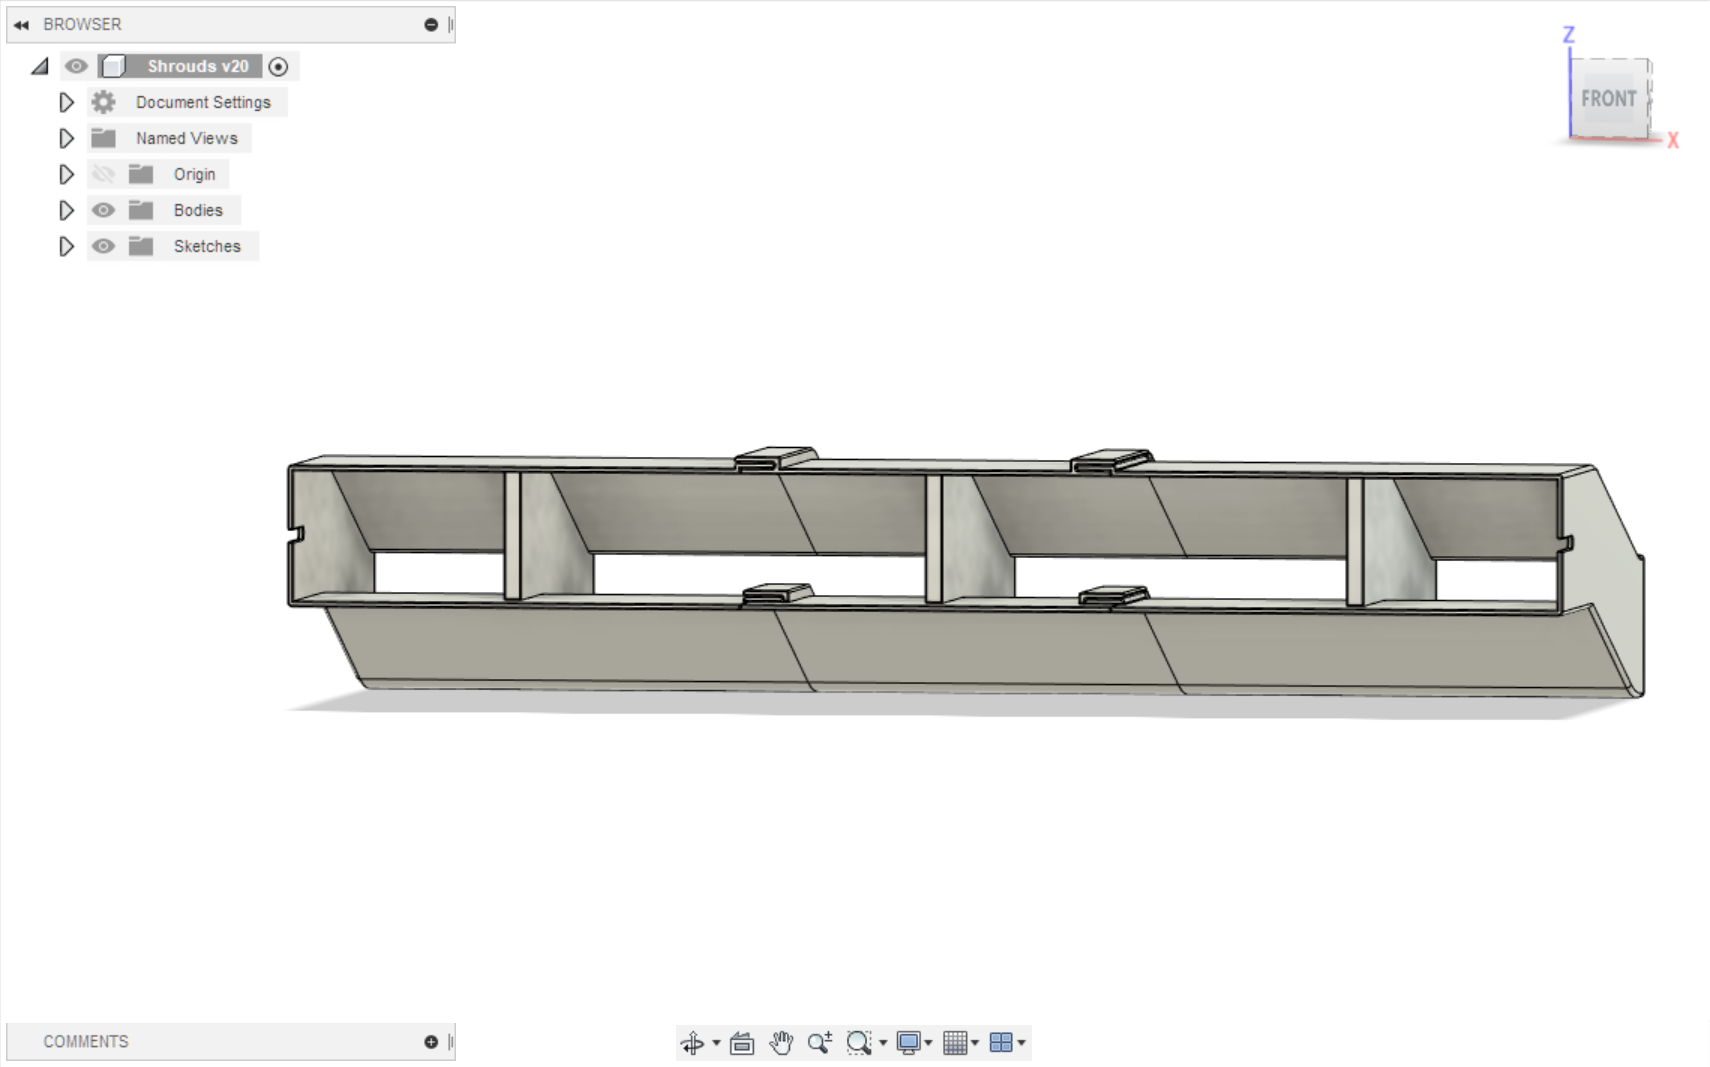
Task: Collapse the Browser panel with double arrows
Action: pos(21,25)
